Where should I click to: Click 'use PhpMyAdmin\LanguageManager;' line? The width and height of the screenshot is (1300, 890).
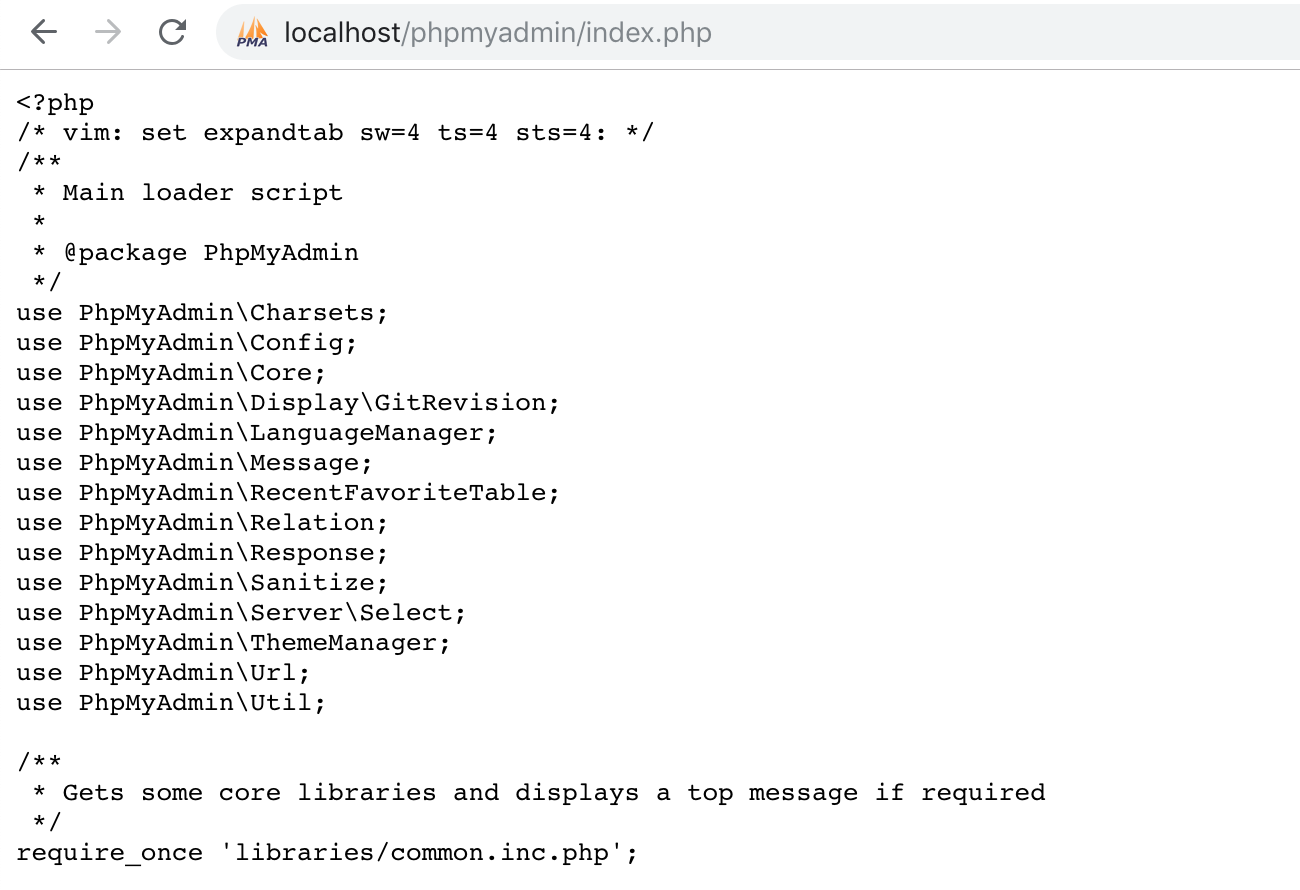tap(257, 433)
